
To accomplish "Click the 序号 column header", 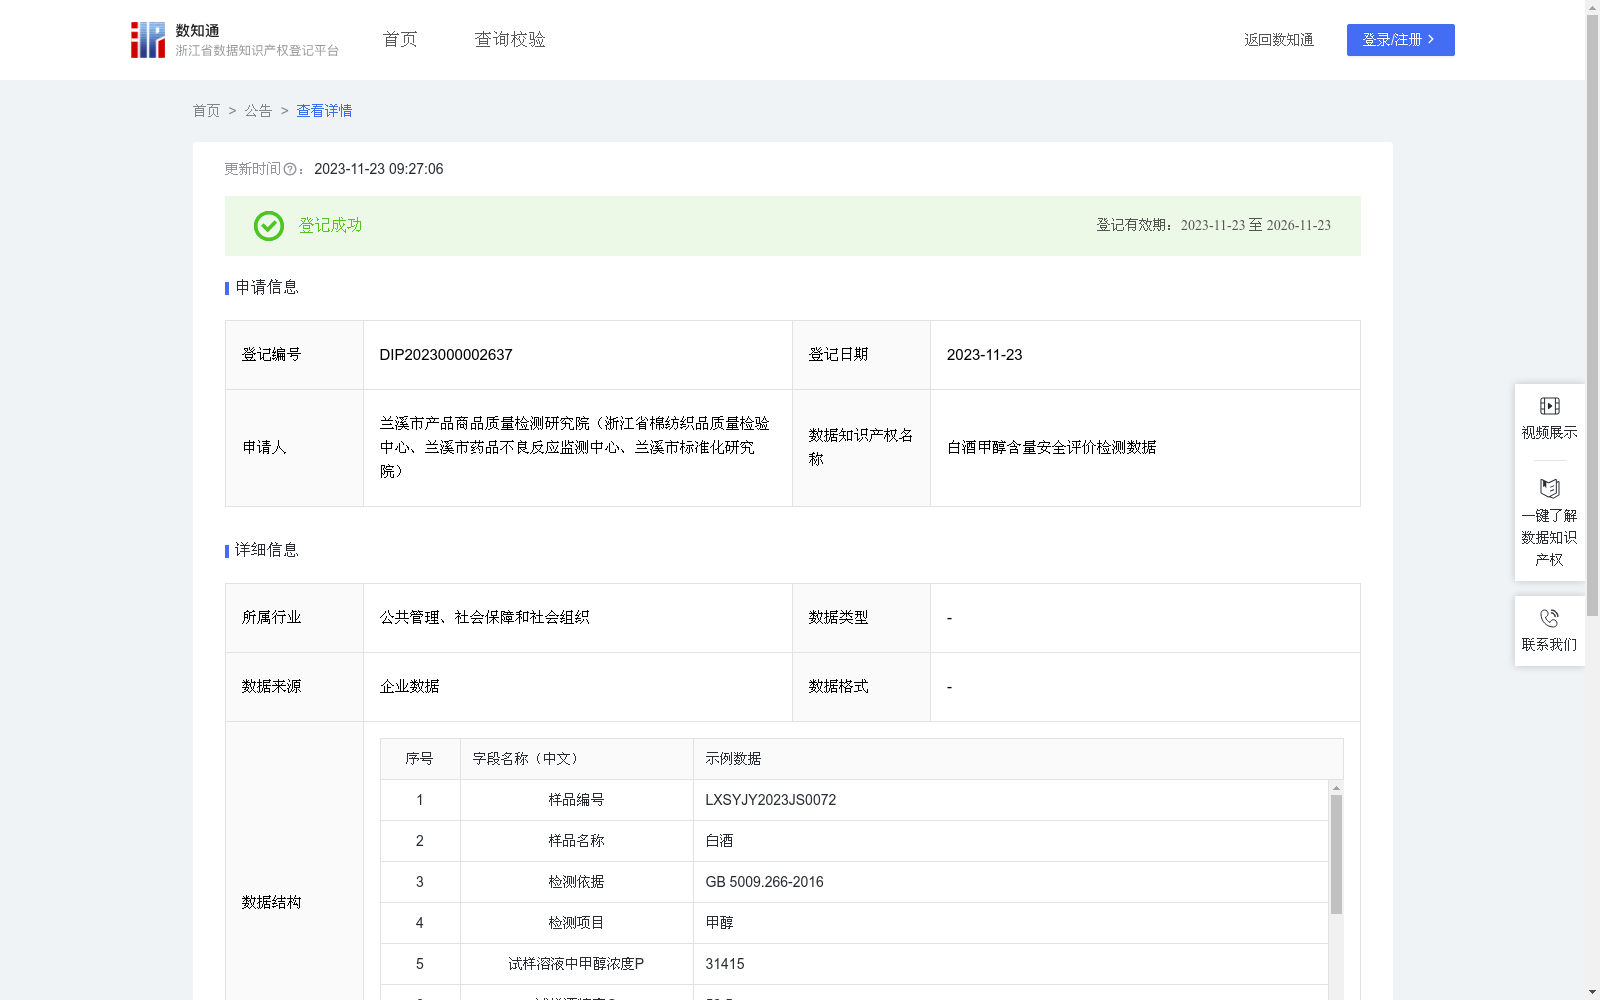I will pyautogui.click(x=419, y=759).
